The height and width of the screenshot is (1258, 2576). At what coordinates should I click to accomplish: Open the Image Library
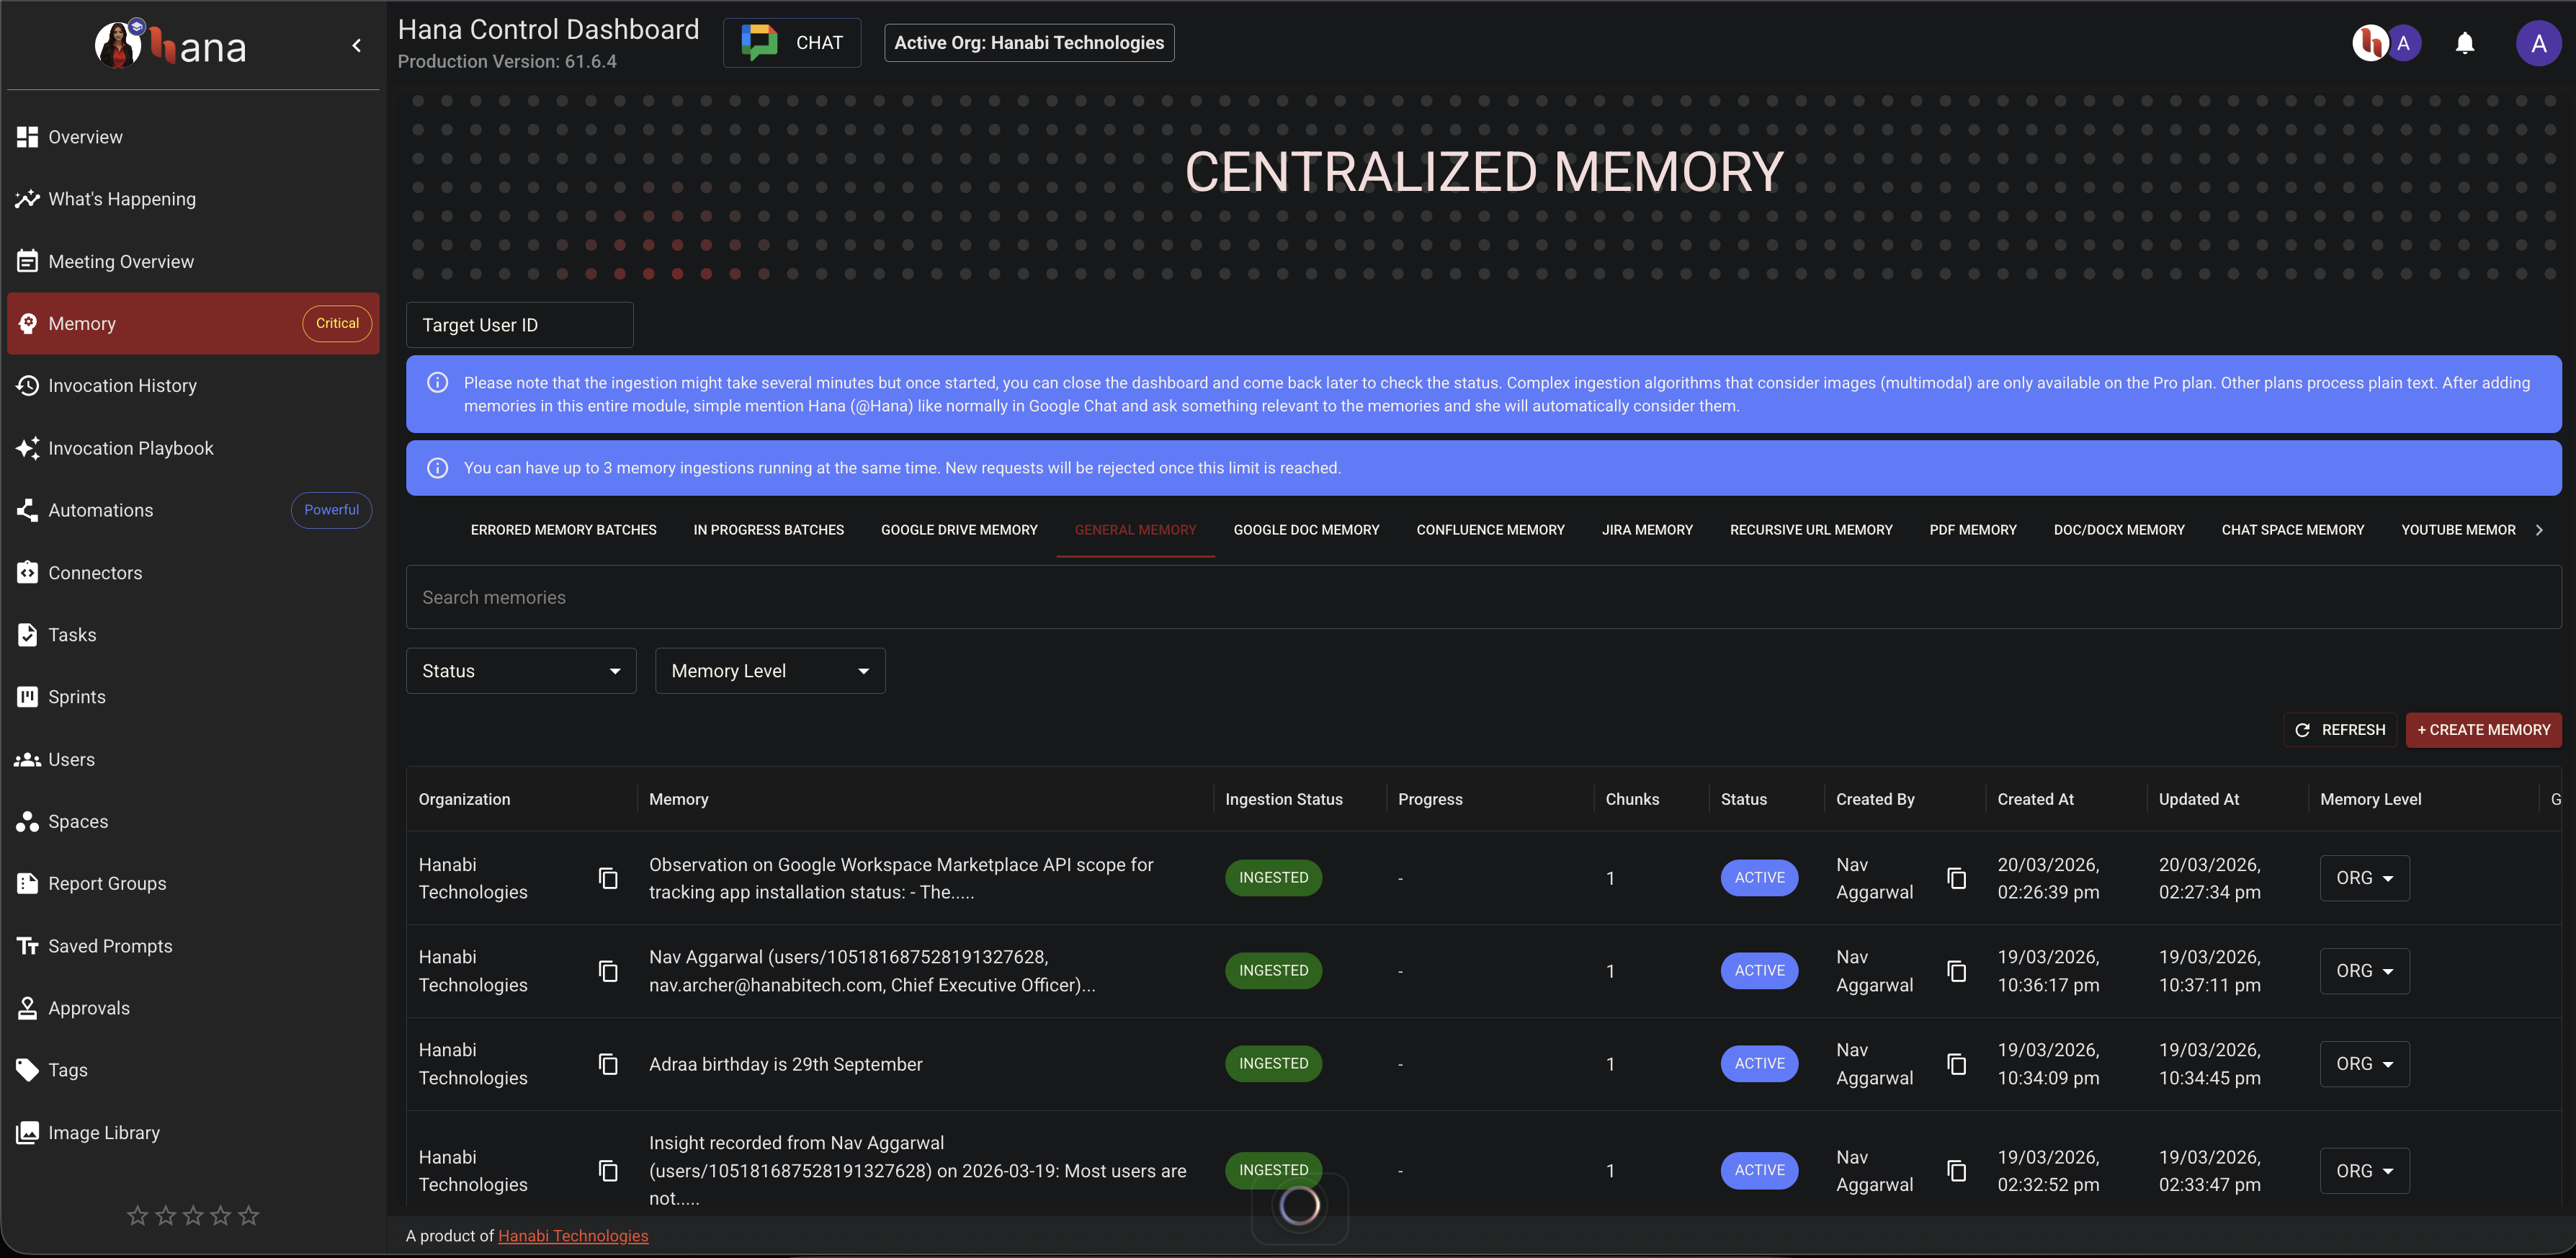tap(104, 1132)
